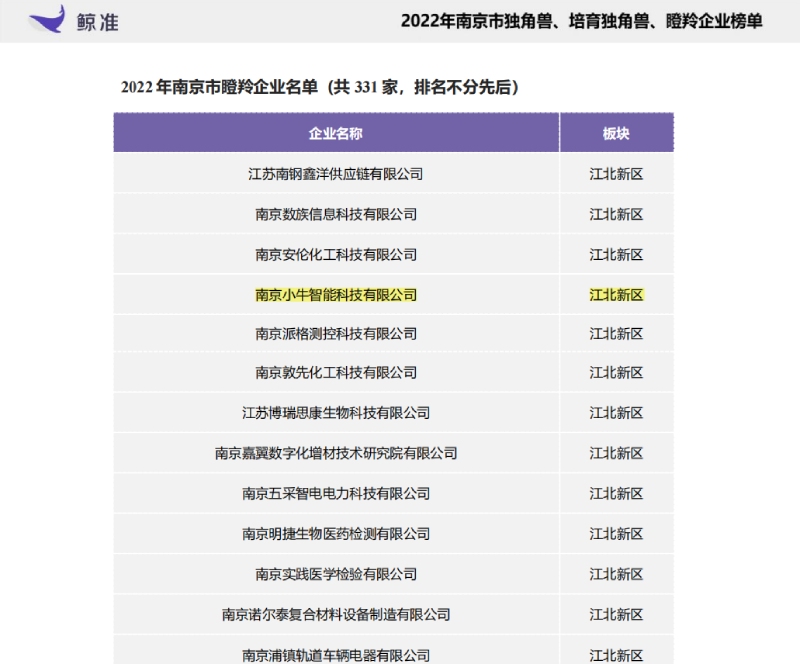Click 江北新区 in 南京五采智电 row

[616, 494]
